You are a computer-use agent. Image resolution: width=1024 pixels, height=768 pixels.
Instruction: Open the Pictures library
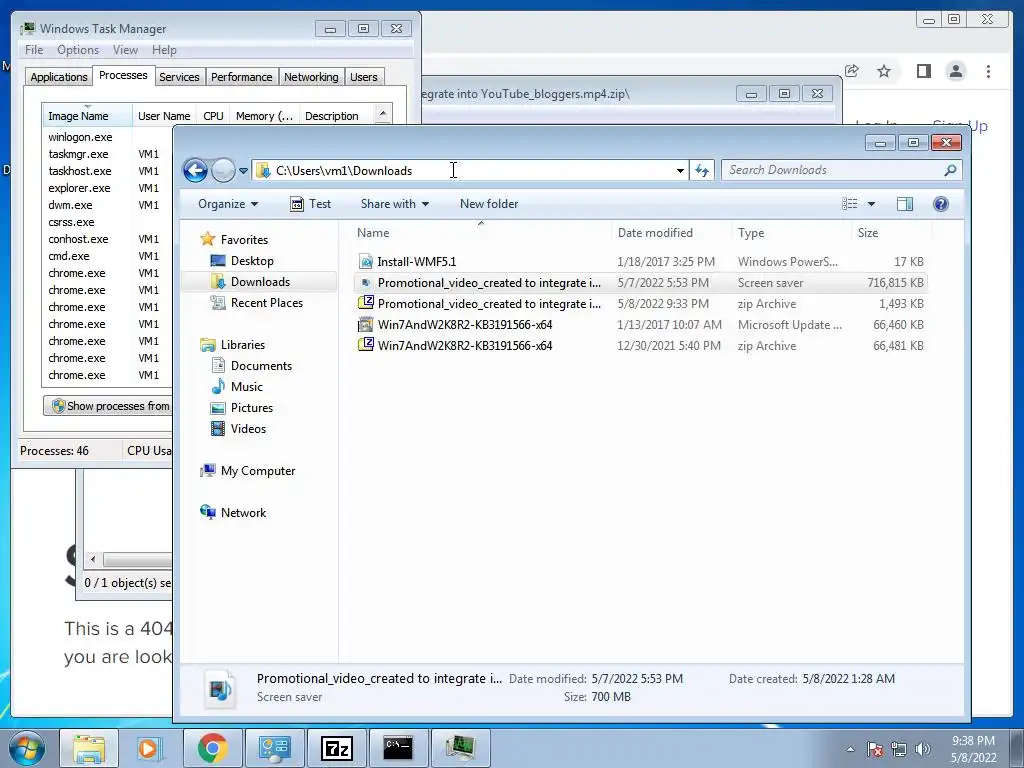coord(242,408)
